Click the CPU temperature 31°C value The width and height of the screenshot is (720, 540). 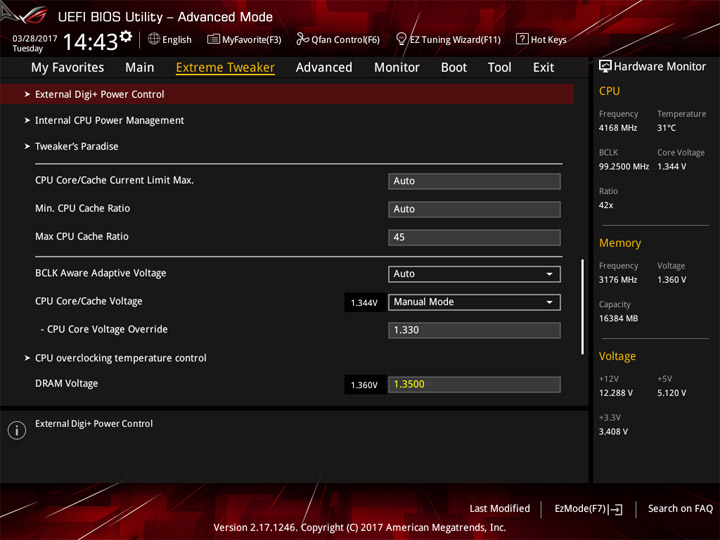tap(667, 128)
